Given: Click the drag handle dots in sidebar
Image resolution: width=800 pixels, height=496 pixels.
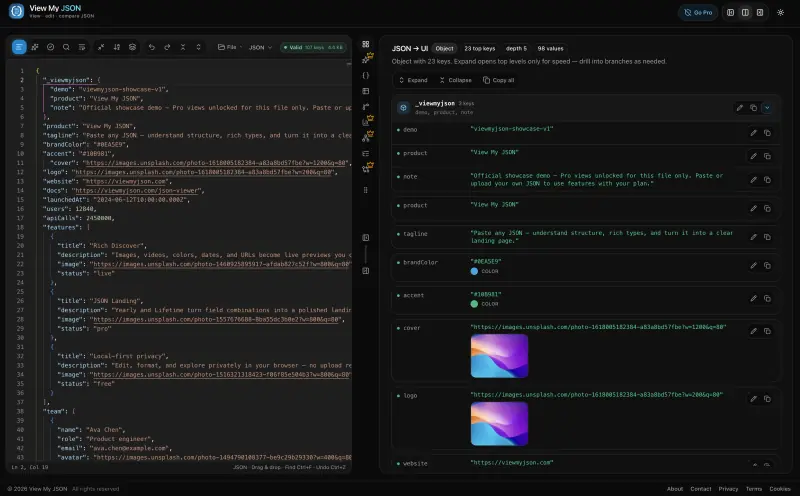Looking at the screenshot, I should (x=366, y=190).
